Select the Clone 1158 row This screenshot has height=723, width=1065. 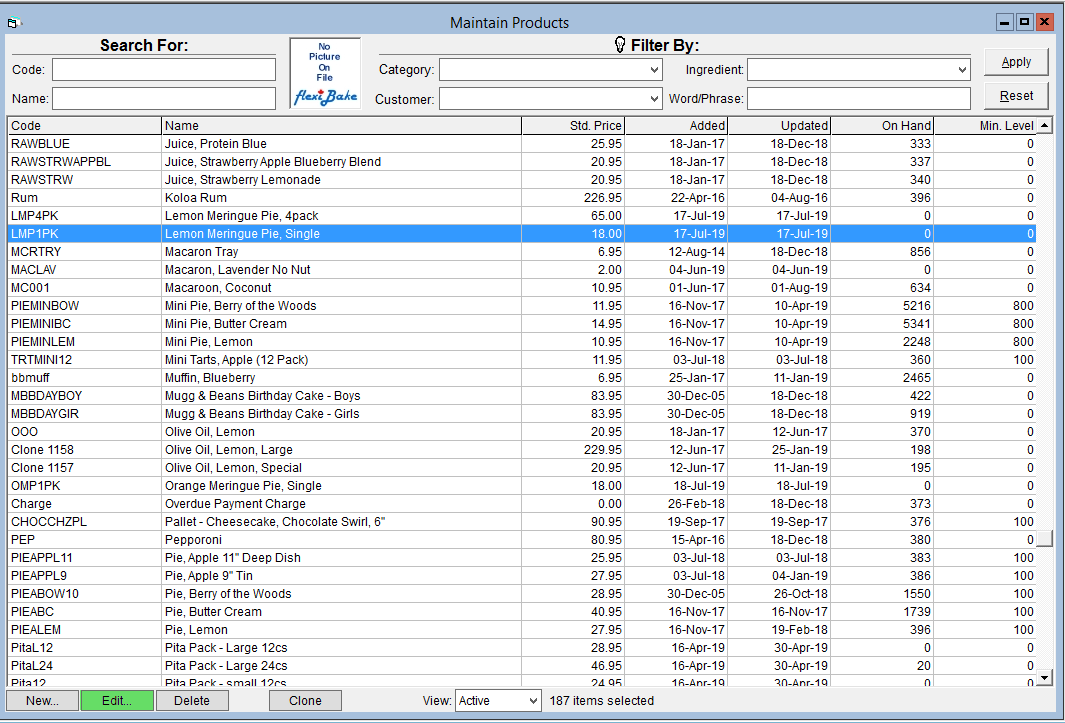click(522, 450)
